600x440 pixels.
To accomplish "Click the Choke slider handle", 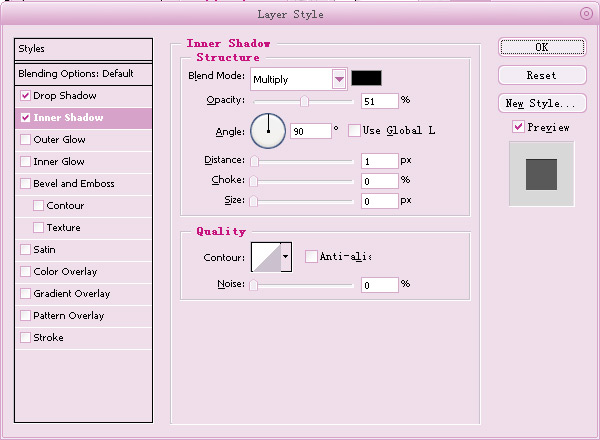I will [253, 181].
